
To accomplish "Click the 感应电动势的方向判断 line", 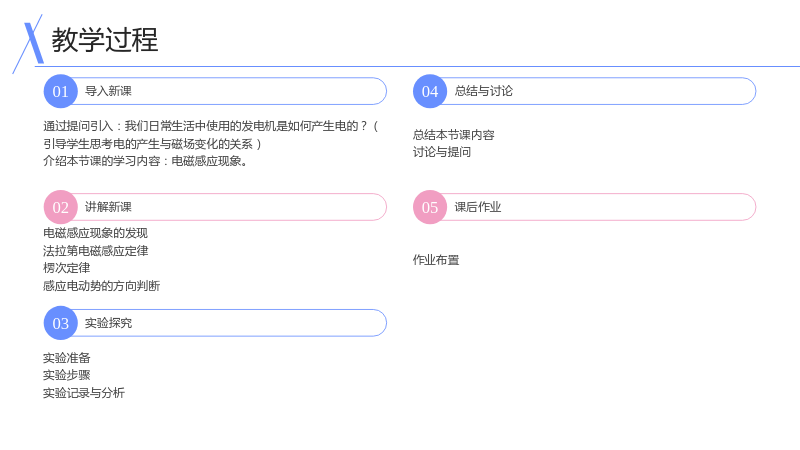I will 102,286.
